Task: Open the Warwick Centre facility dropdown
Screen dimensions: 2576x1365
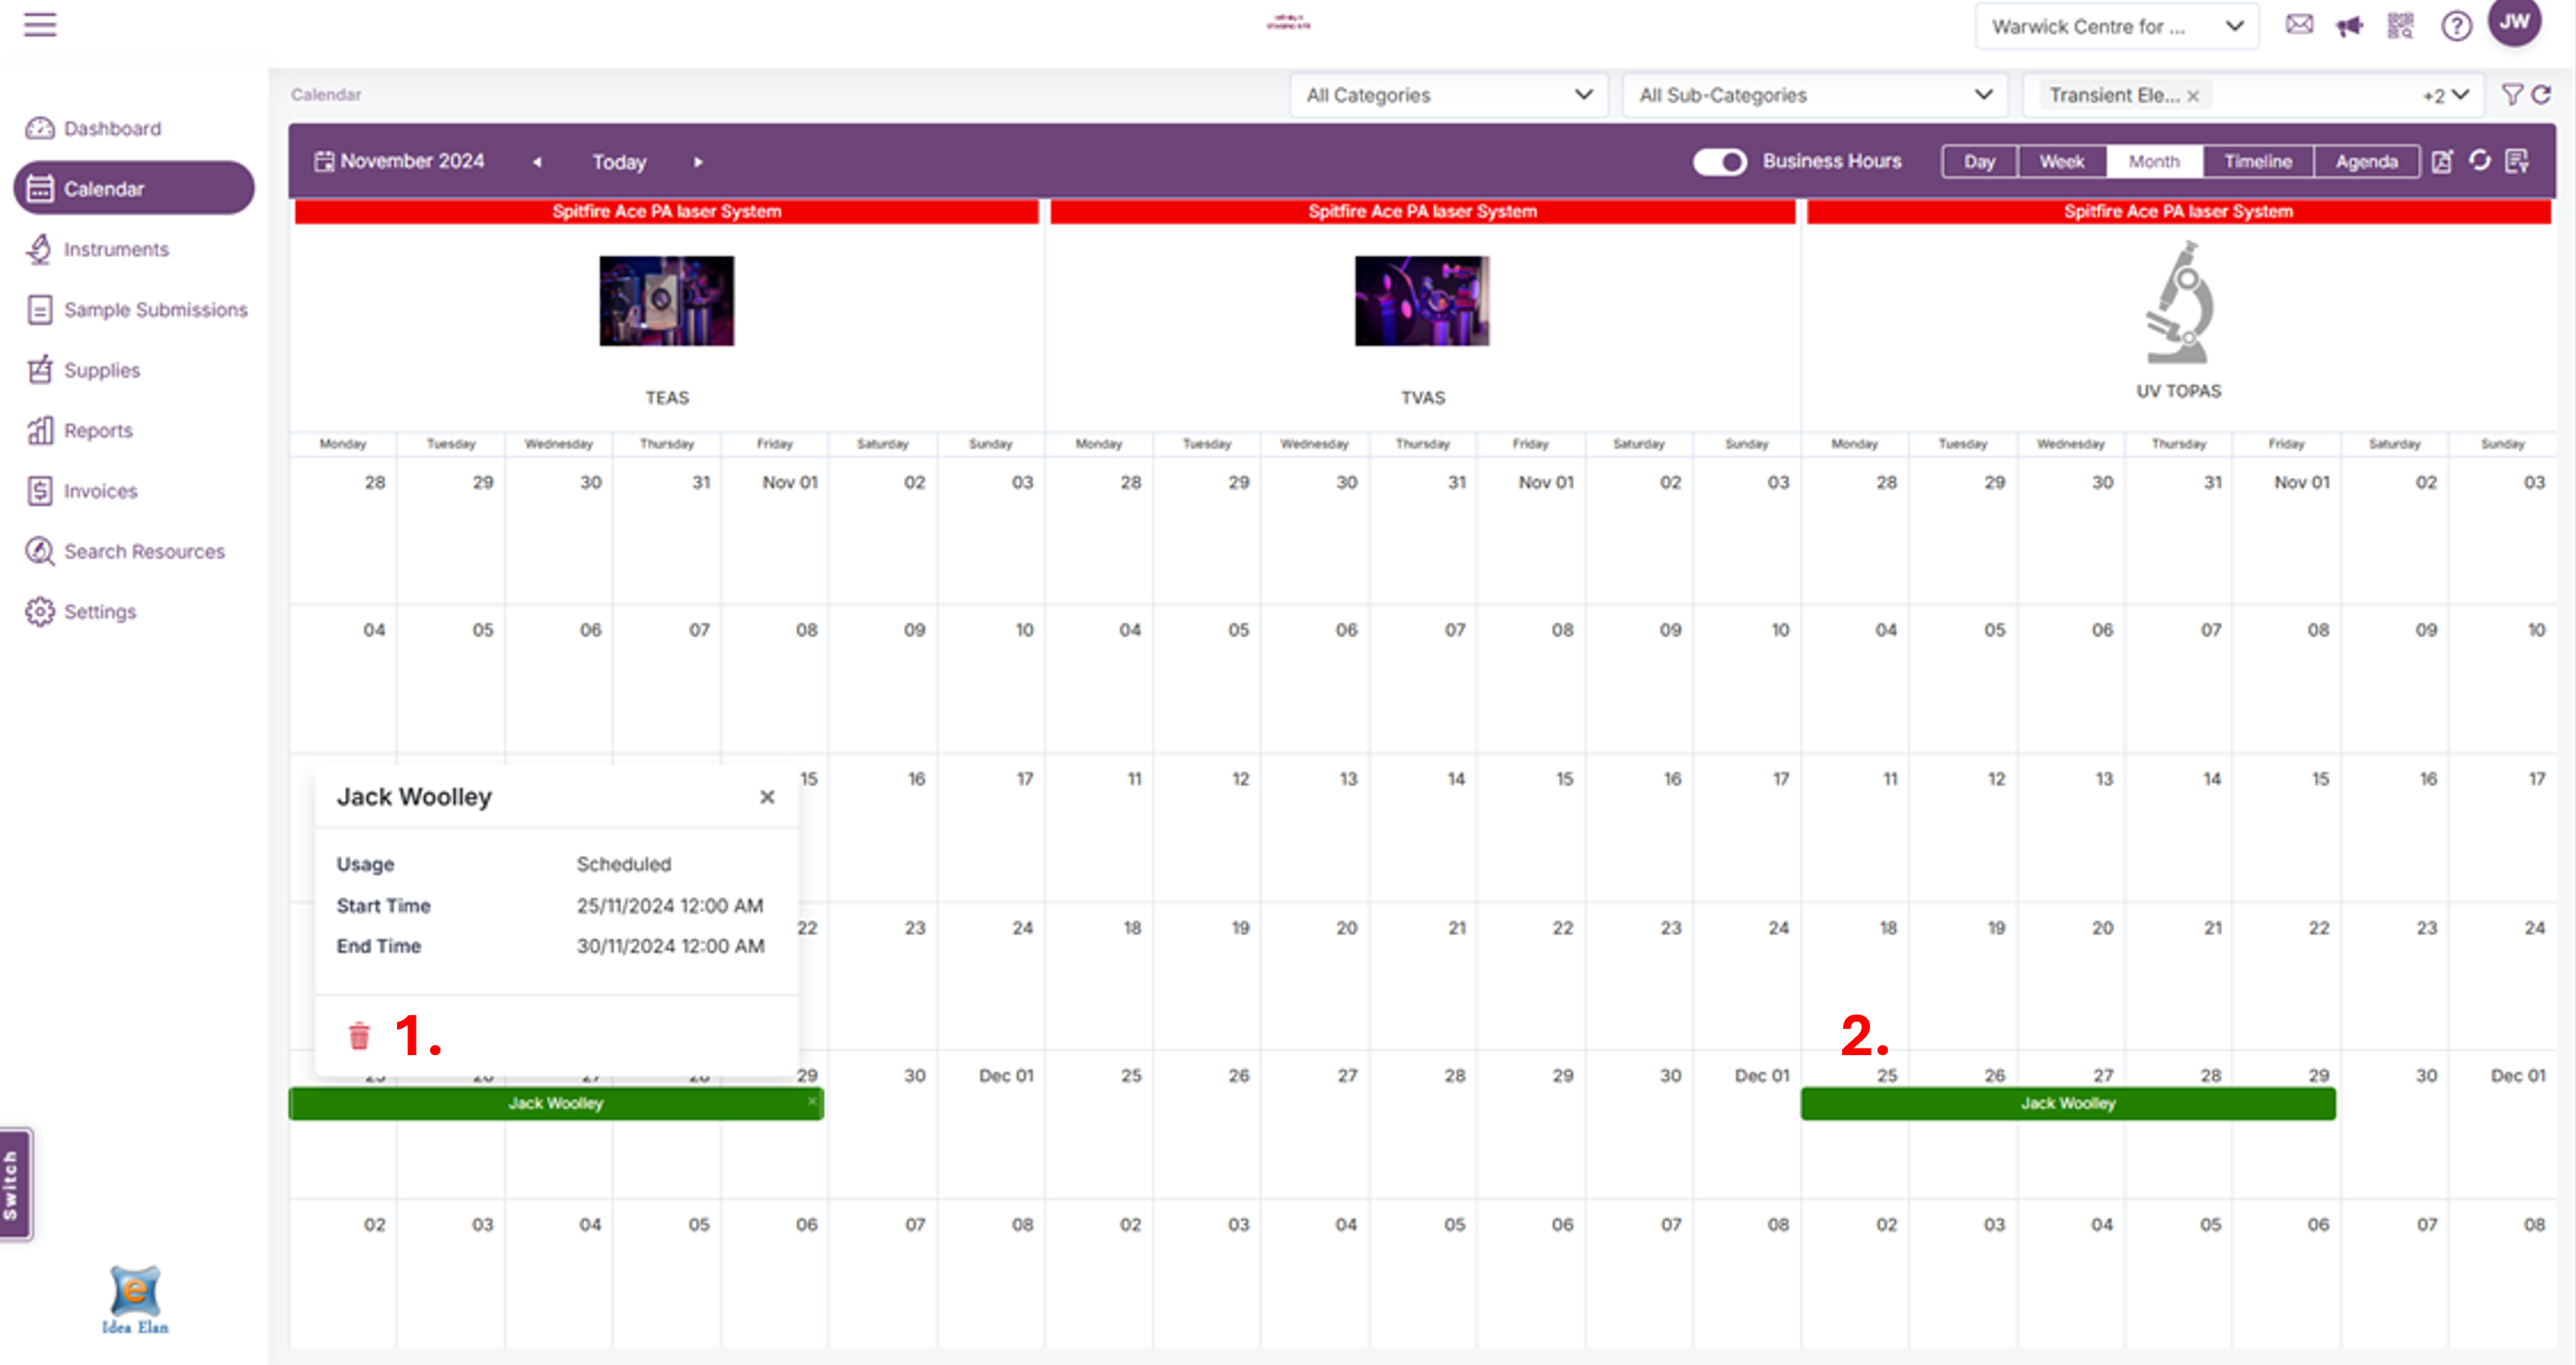Action: 2116,27
